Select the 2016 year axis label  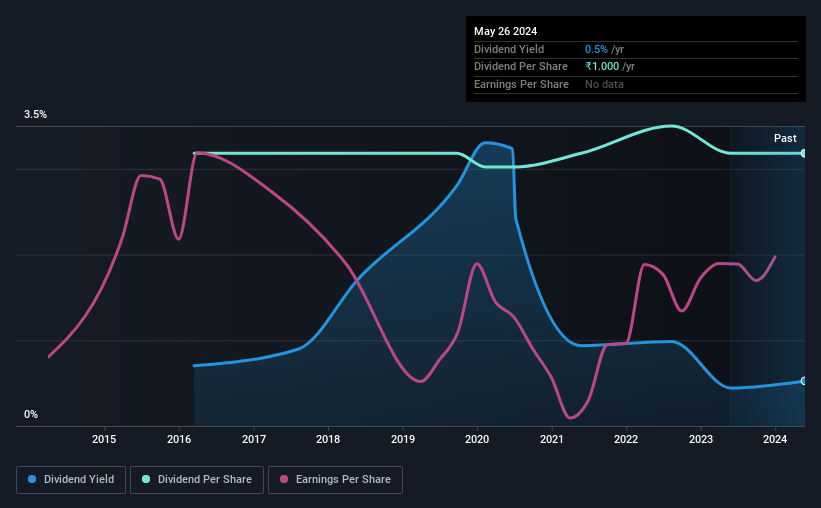[179, 439]
